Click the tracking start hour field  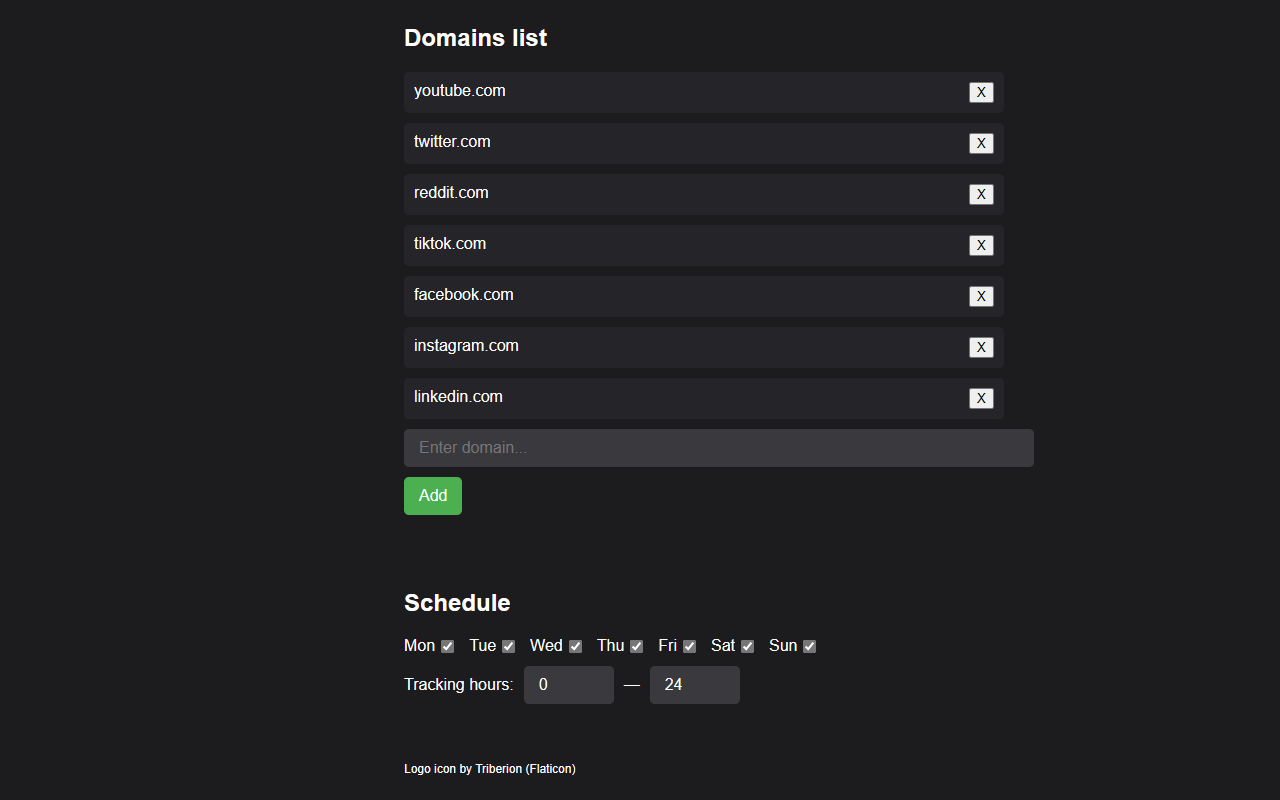(568, 685)
